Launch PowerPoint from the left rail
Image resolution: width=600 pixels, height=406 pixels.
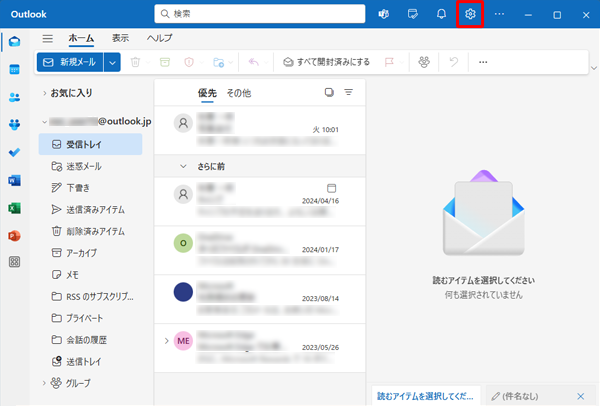15,236
